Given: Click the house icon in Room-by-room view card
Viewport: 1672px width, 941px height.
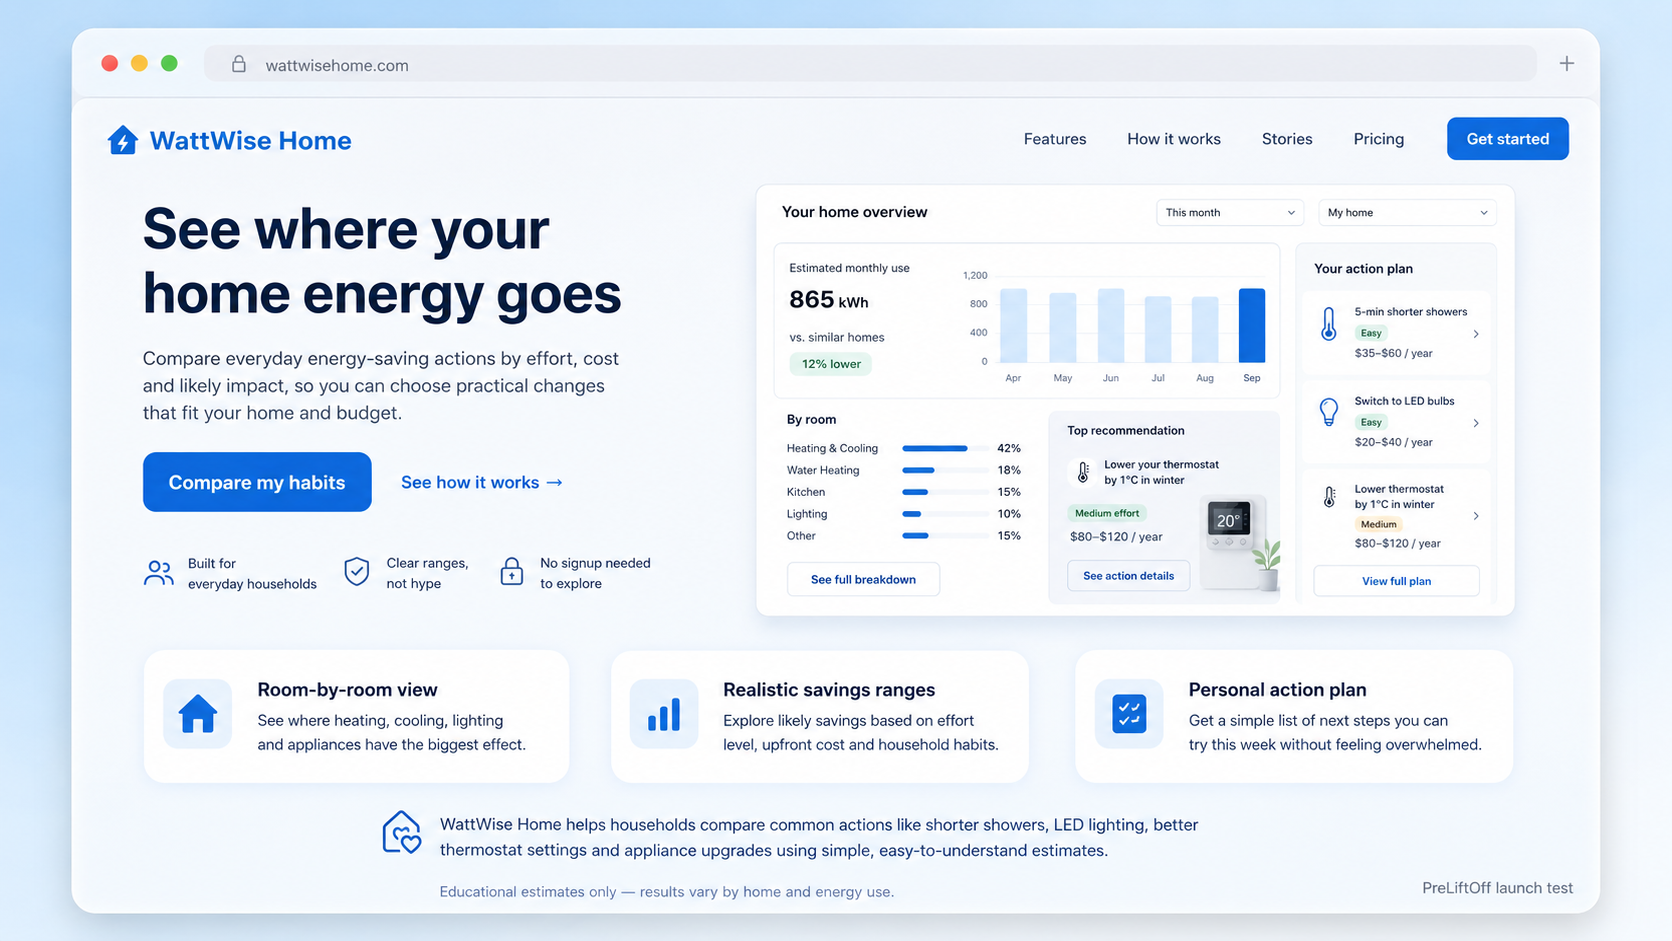Looking at the screenshot, I should (197, 714).
